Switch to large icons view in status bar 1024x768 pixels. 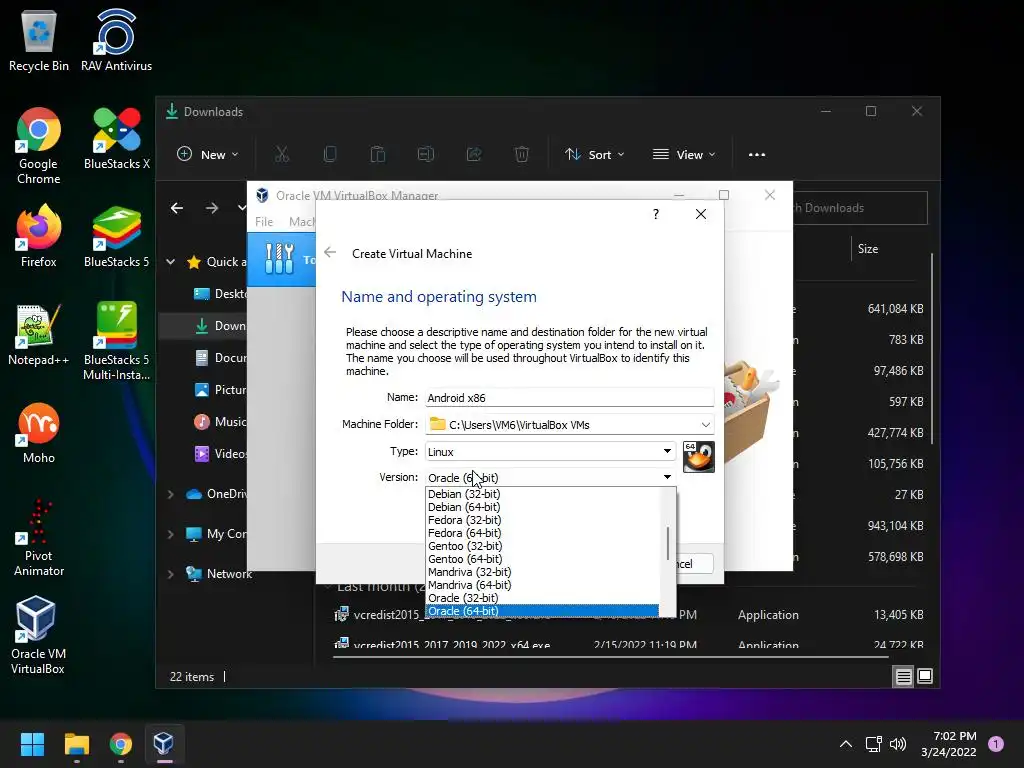pyautogui.click(x=925, y=677)
